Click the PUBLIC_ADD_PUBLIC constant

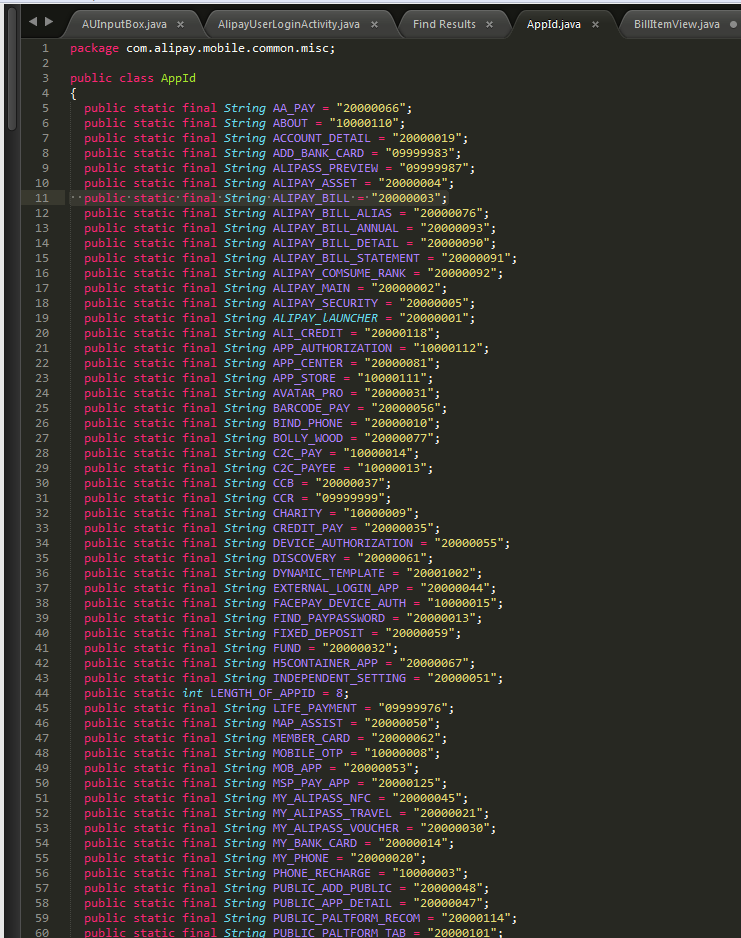tap(333, 888)
